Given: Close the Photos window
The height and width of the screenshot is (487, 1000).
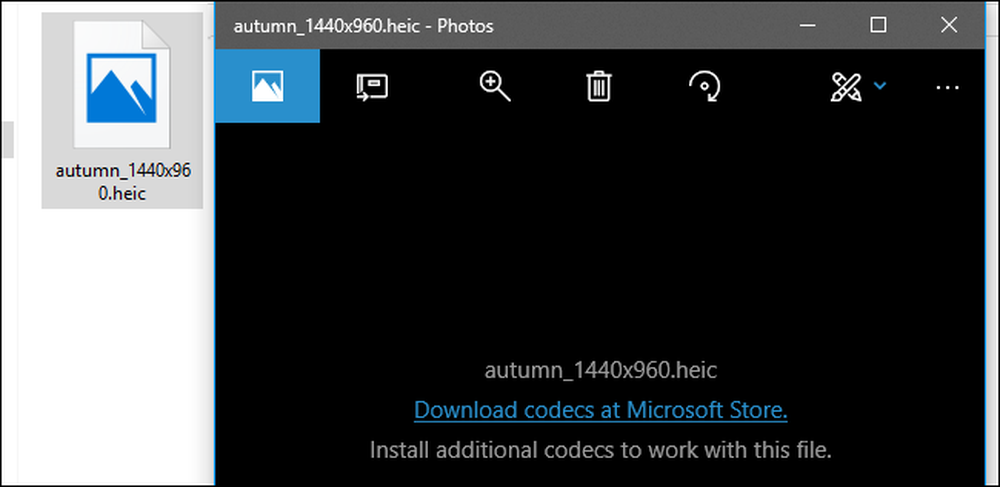Looking at the screenshot, I should [x=949, y=25].
